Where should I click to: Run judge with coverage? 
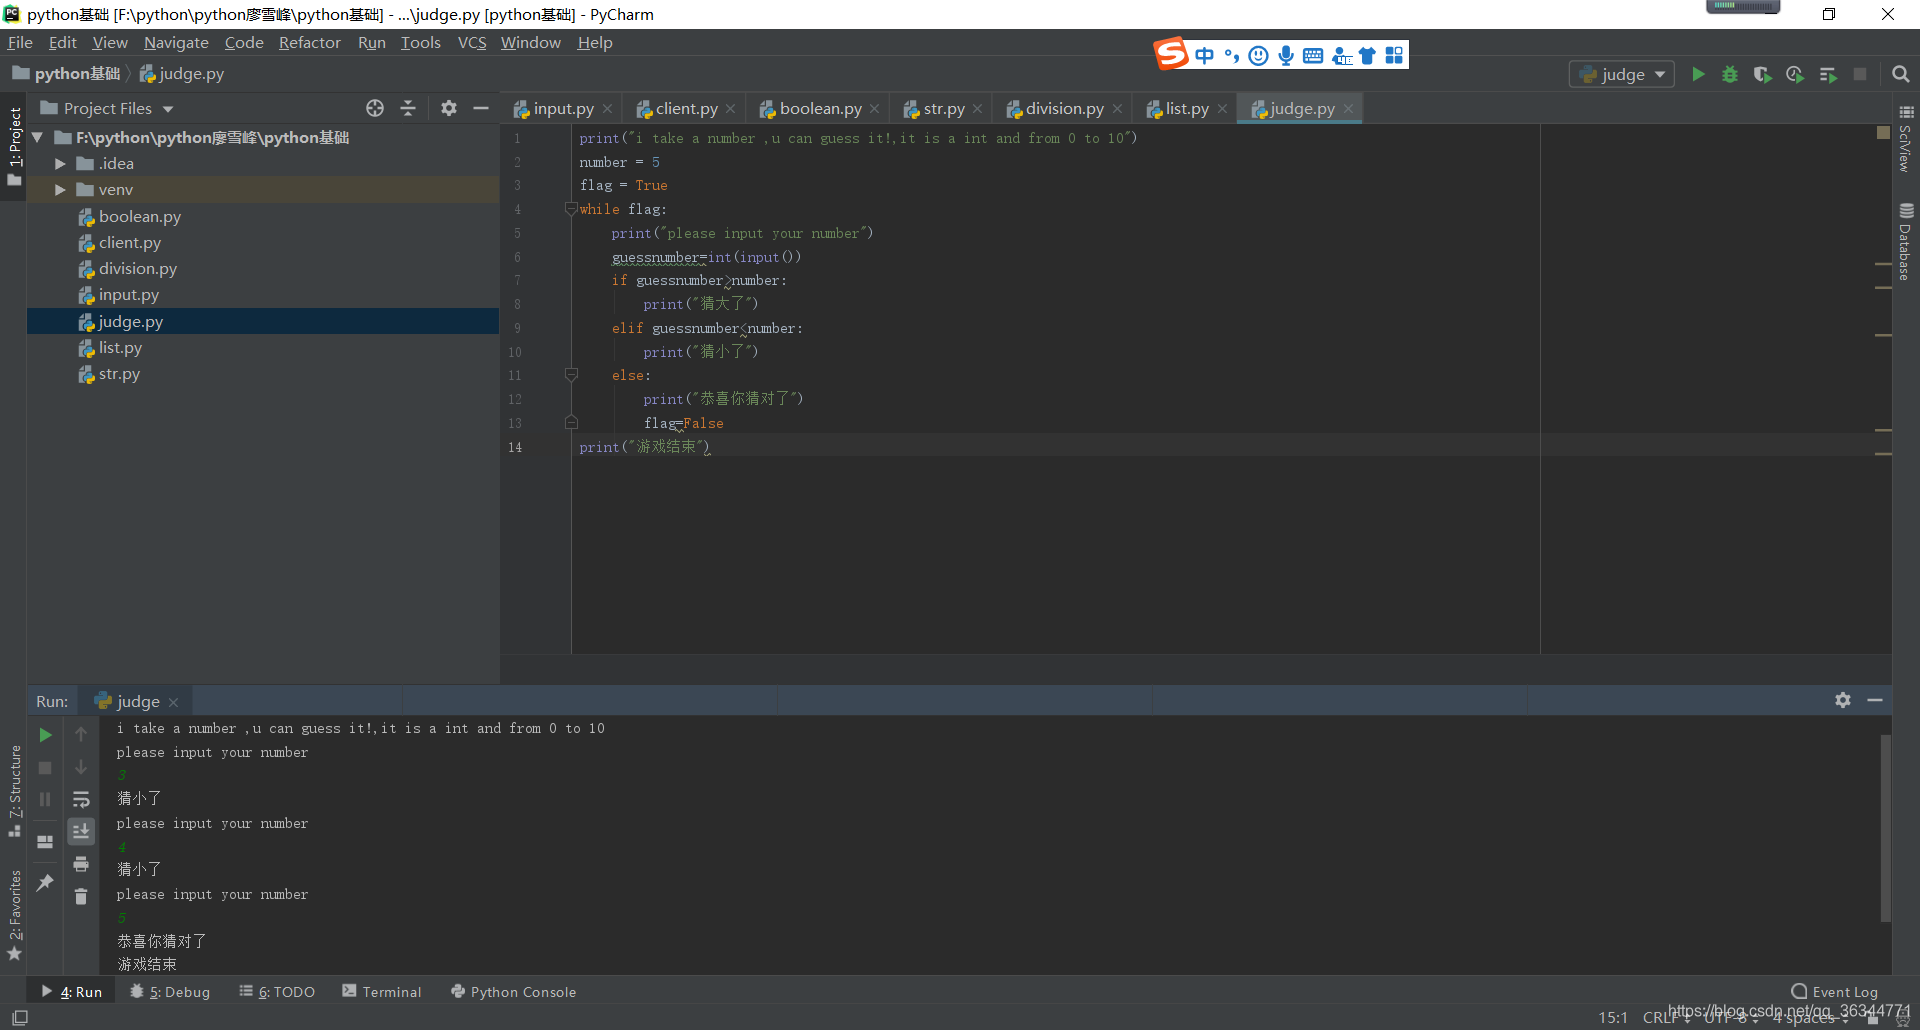[1762, 74]
